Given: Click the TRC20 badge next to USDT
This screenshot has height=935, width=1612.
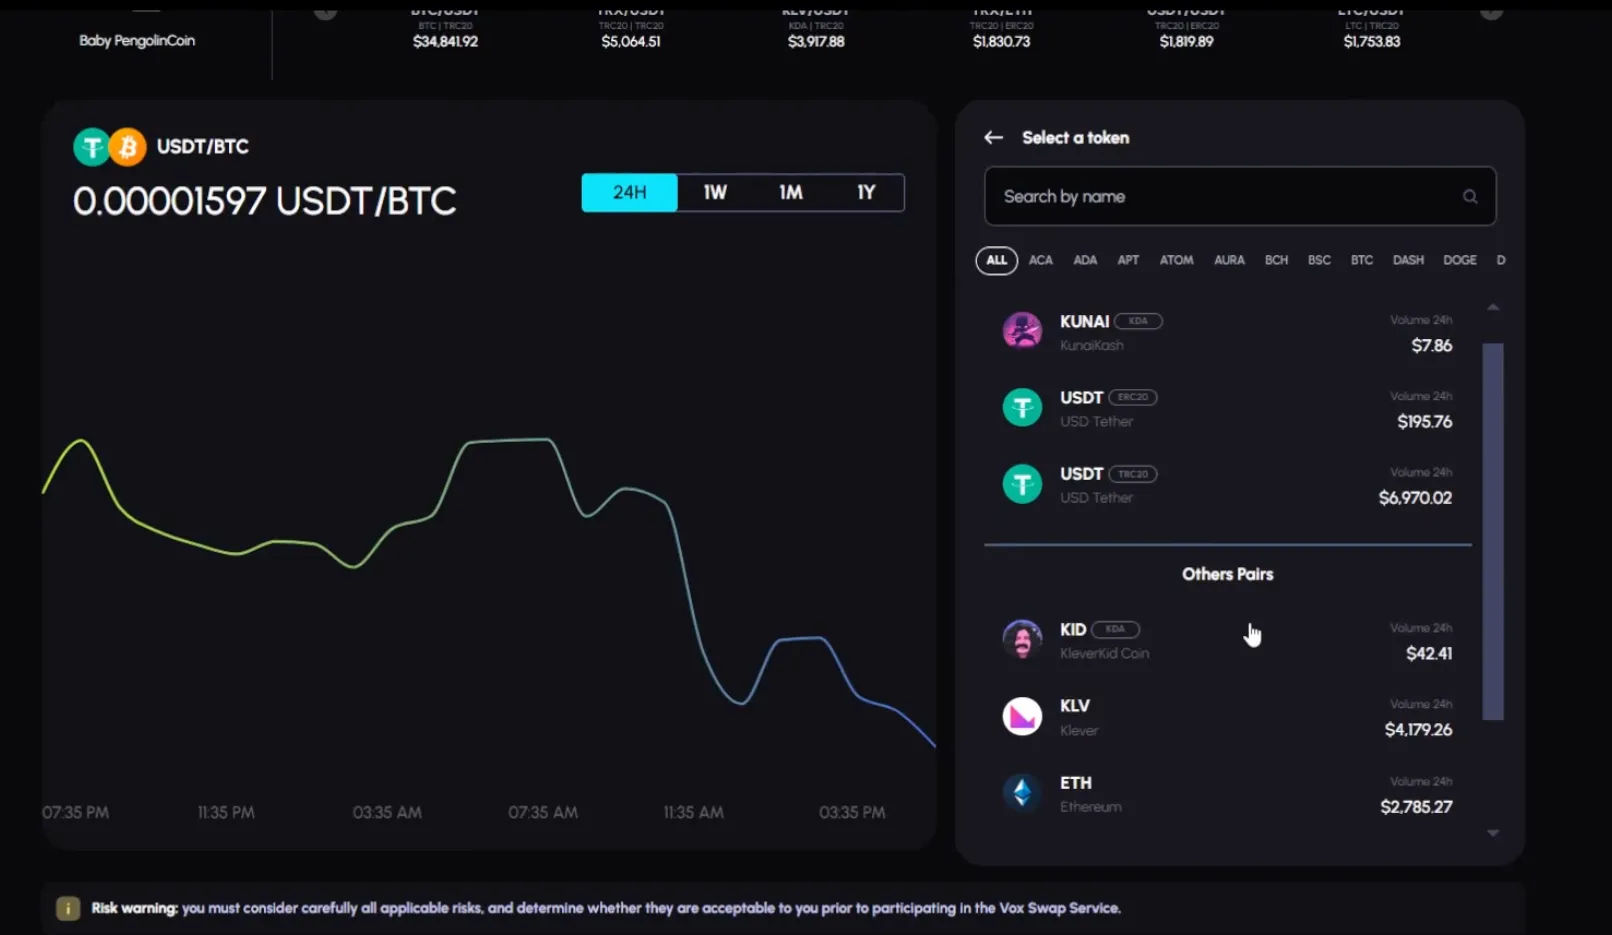Looking at the screenshot, I should pos(1132,474).
